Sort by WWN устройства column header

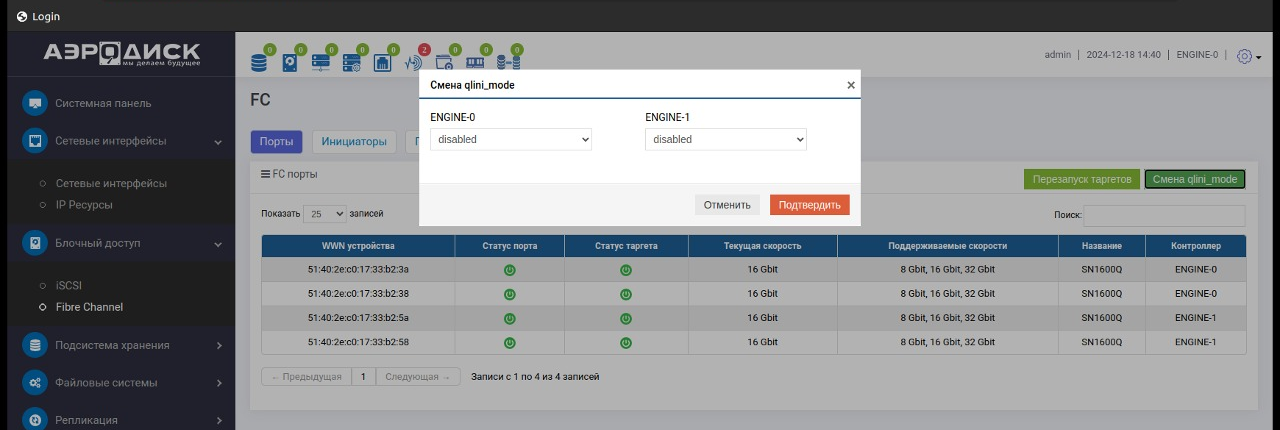358,246
